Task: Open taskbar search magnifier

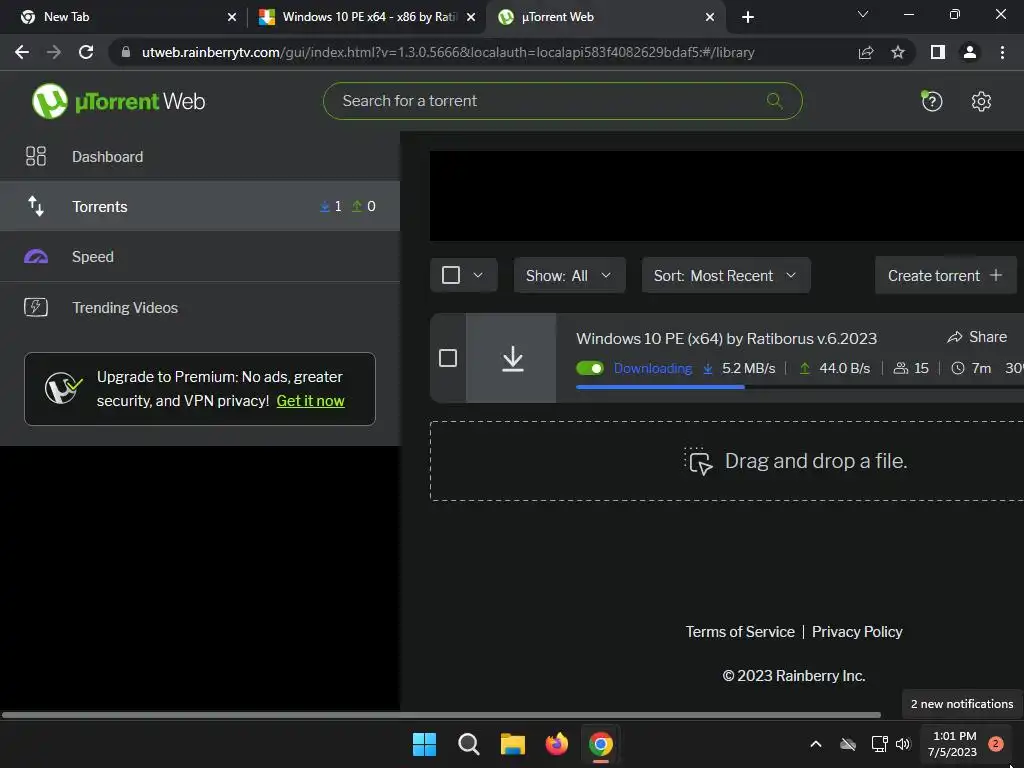Action: (x=468, y=744)
